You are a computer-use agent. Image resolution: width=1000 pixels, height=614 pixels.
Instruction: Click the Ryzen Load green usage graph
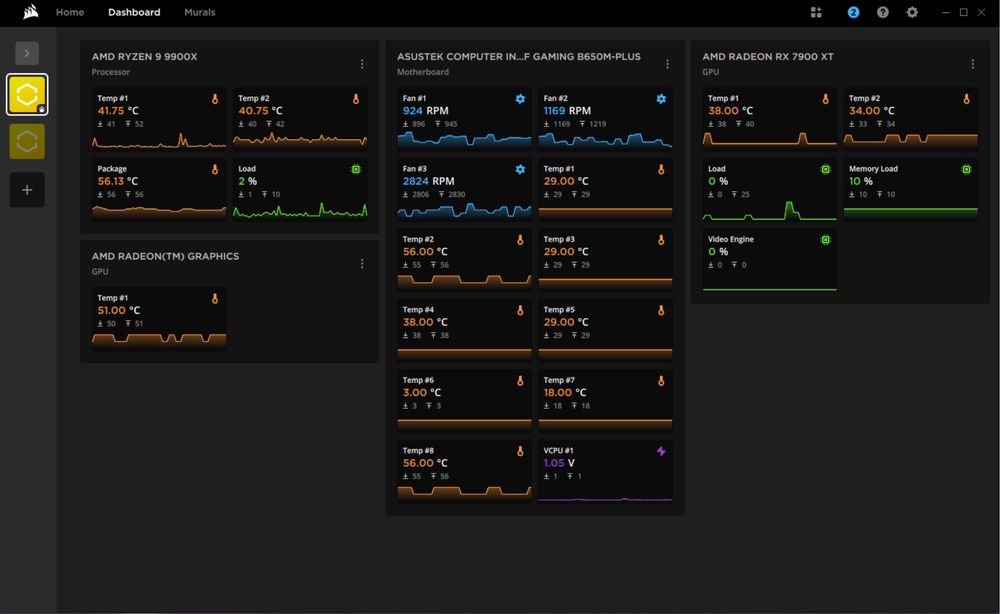click(300, 210)
